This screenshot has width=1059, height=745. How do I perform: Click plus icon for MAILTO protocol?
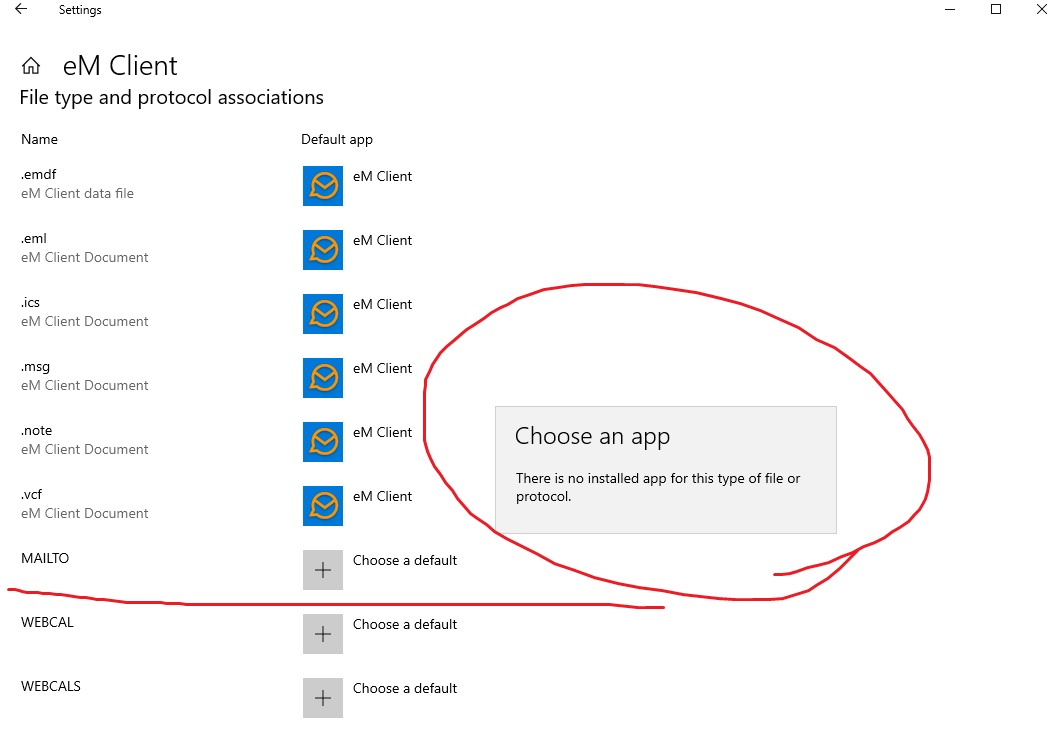click(x=323, y=570)
